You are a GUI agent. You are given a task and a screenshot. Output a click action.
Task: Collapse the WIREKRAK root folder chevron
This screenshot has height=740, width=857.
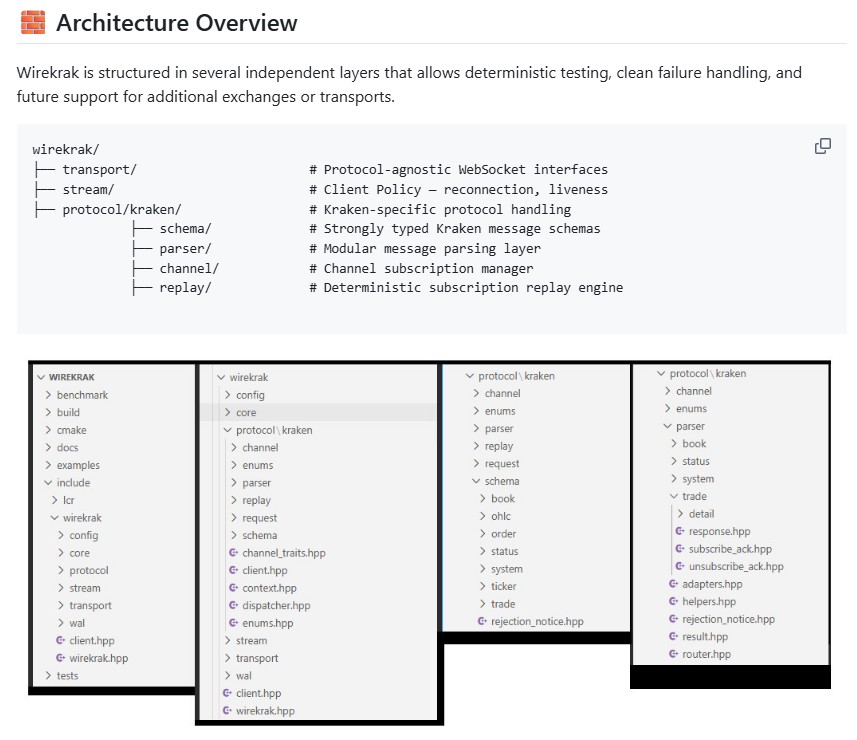coord(41,377)
